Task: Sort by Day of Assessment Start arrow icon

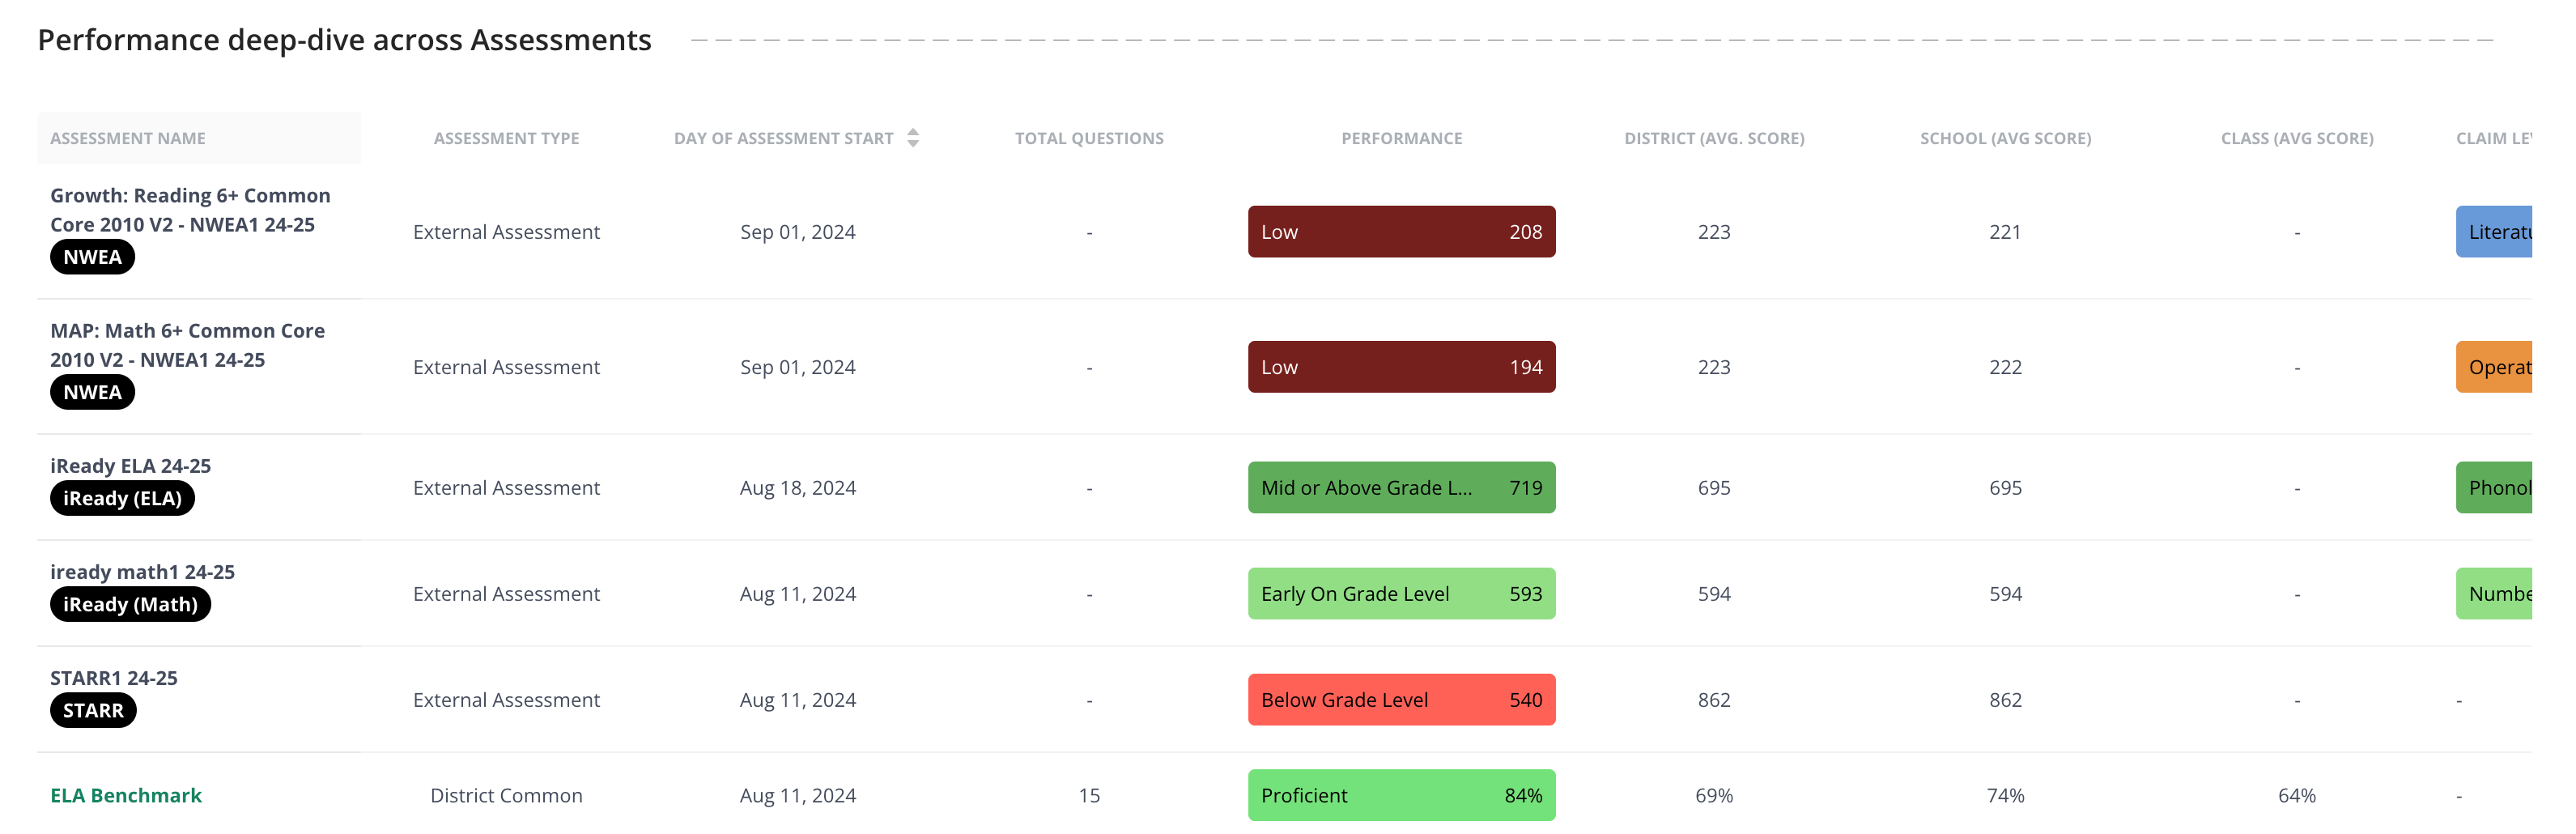Action: (913, 138)
